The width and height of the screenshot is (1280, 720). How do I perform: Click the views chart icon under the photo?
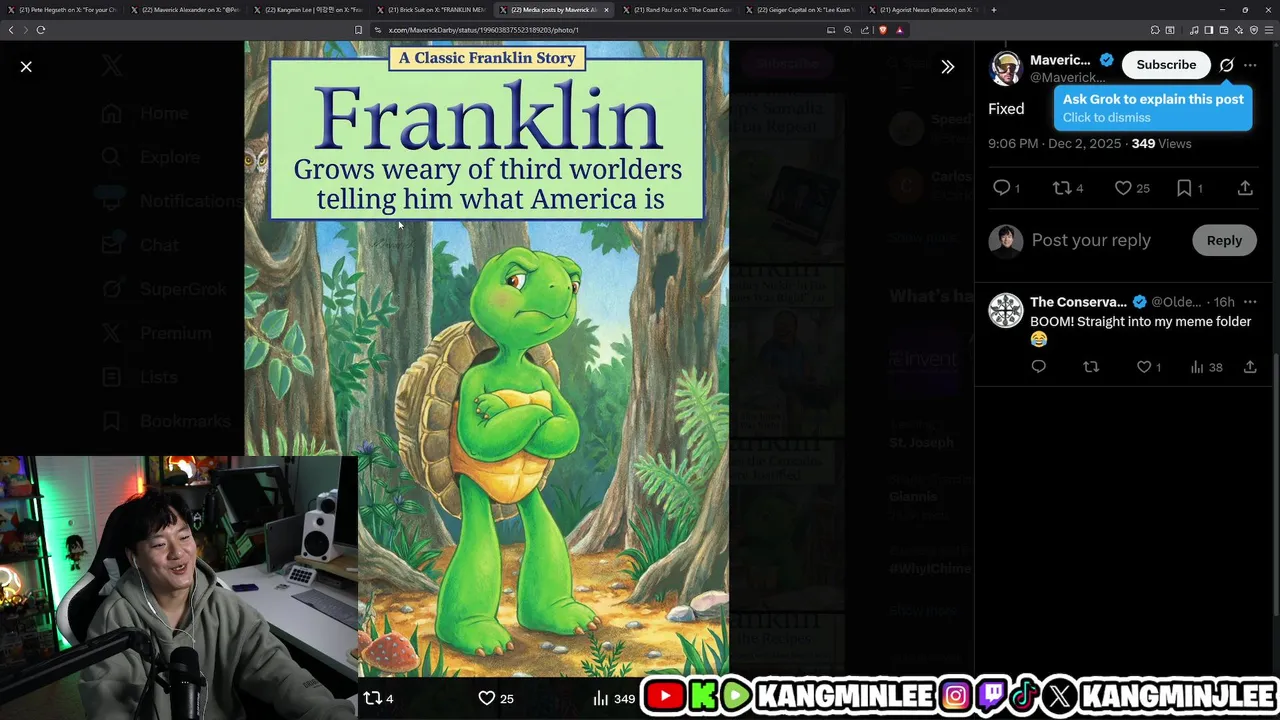click(601, 698)
